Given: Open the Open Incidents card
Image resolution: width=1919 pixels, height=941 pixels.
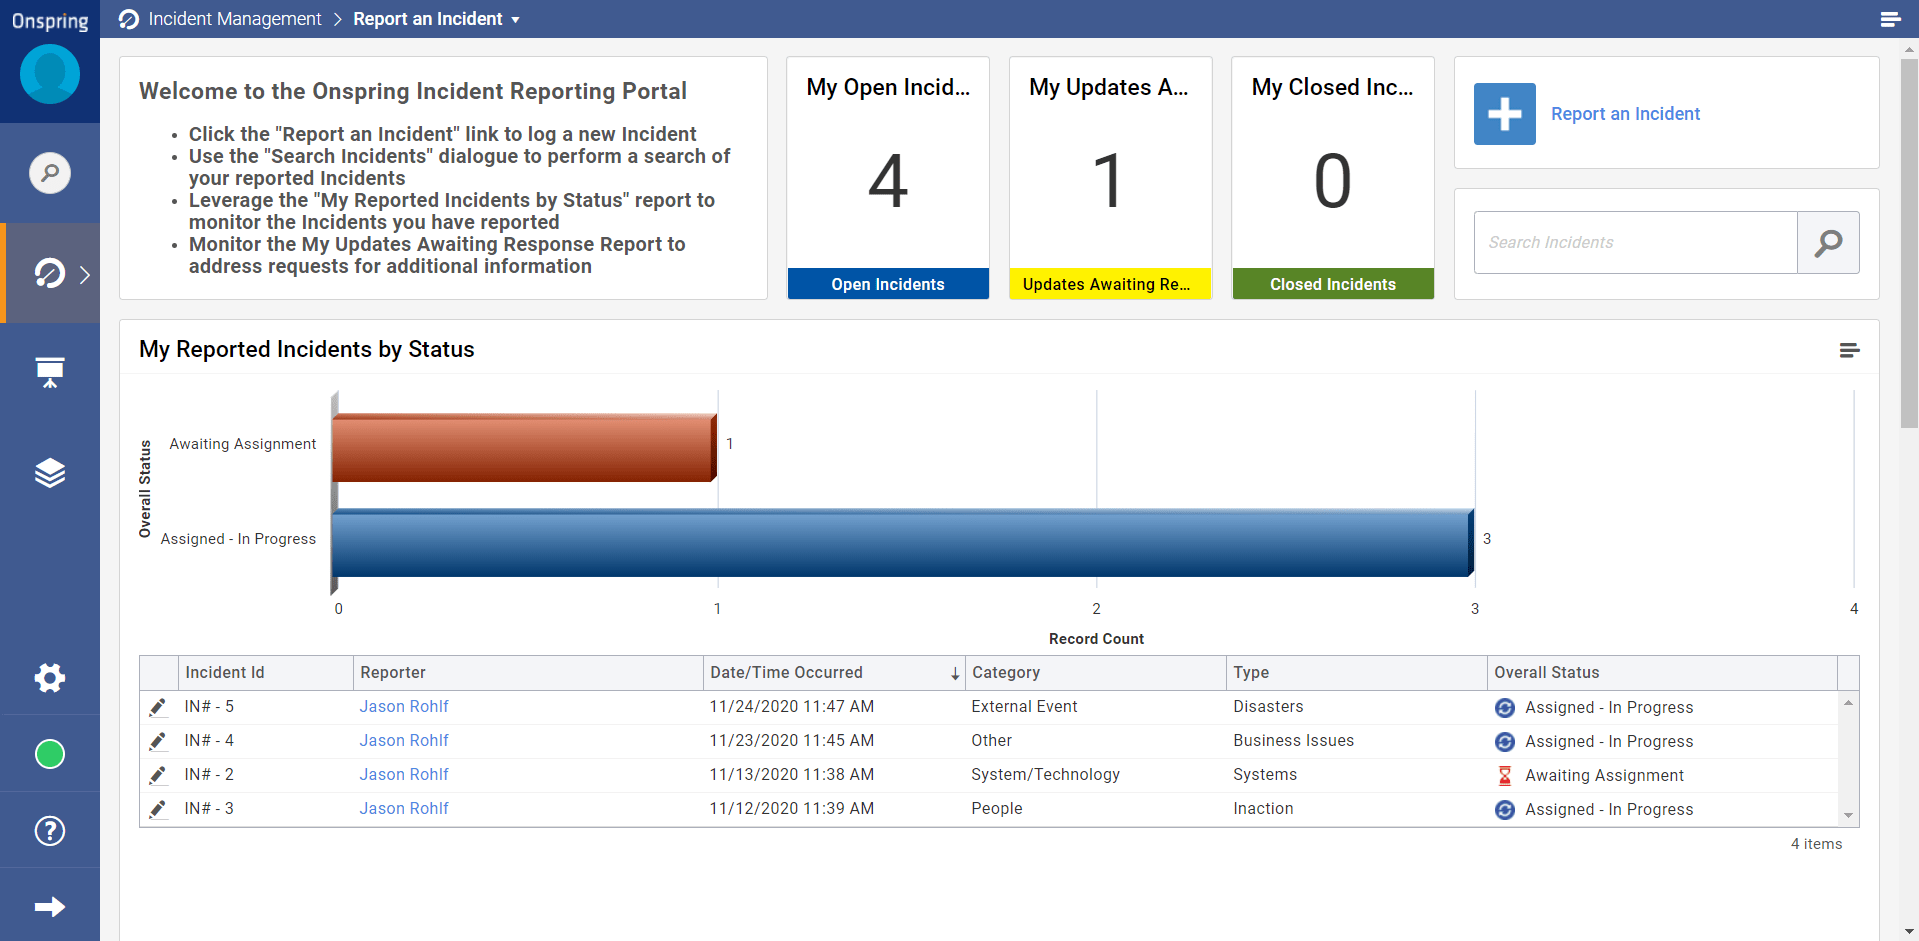Looking at the screenshot, I should coord(888,178).
